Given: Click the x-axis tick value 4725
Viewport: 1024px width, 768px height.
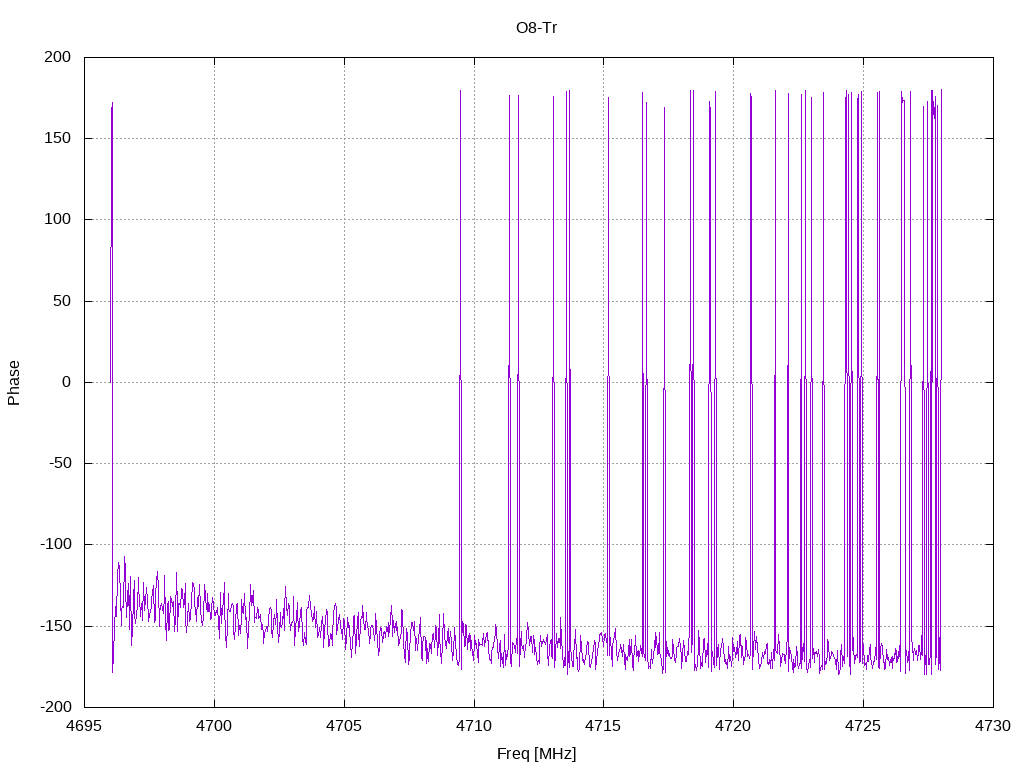Looking at the screenshot, I should [863, 726].
